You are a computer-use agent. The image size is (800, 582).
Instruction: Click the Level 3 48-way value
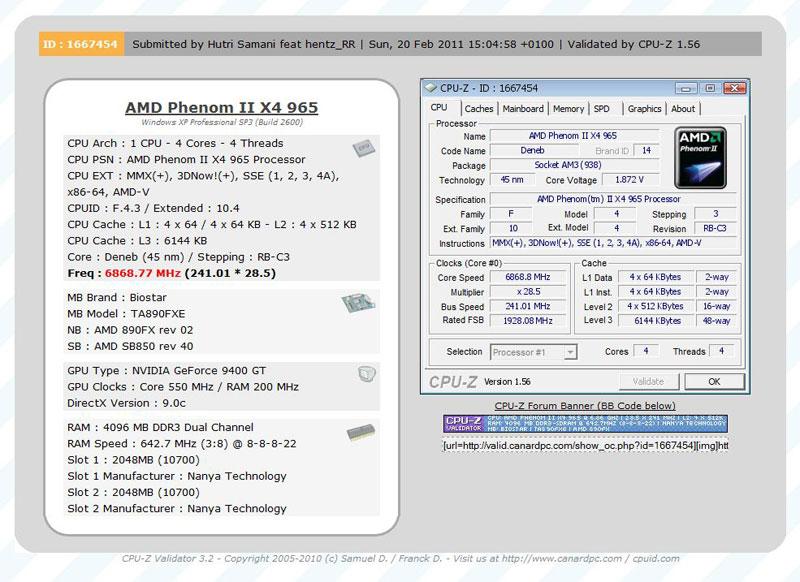[x=716, y=320]
